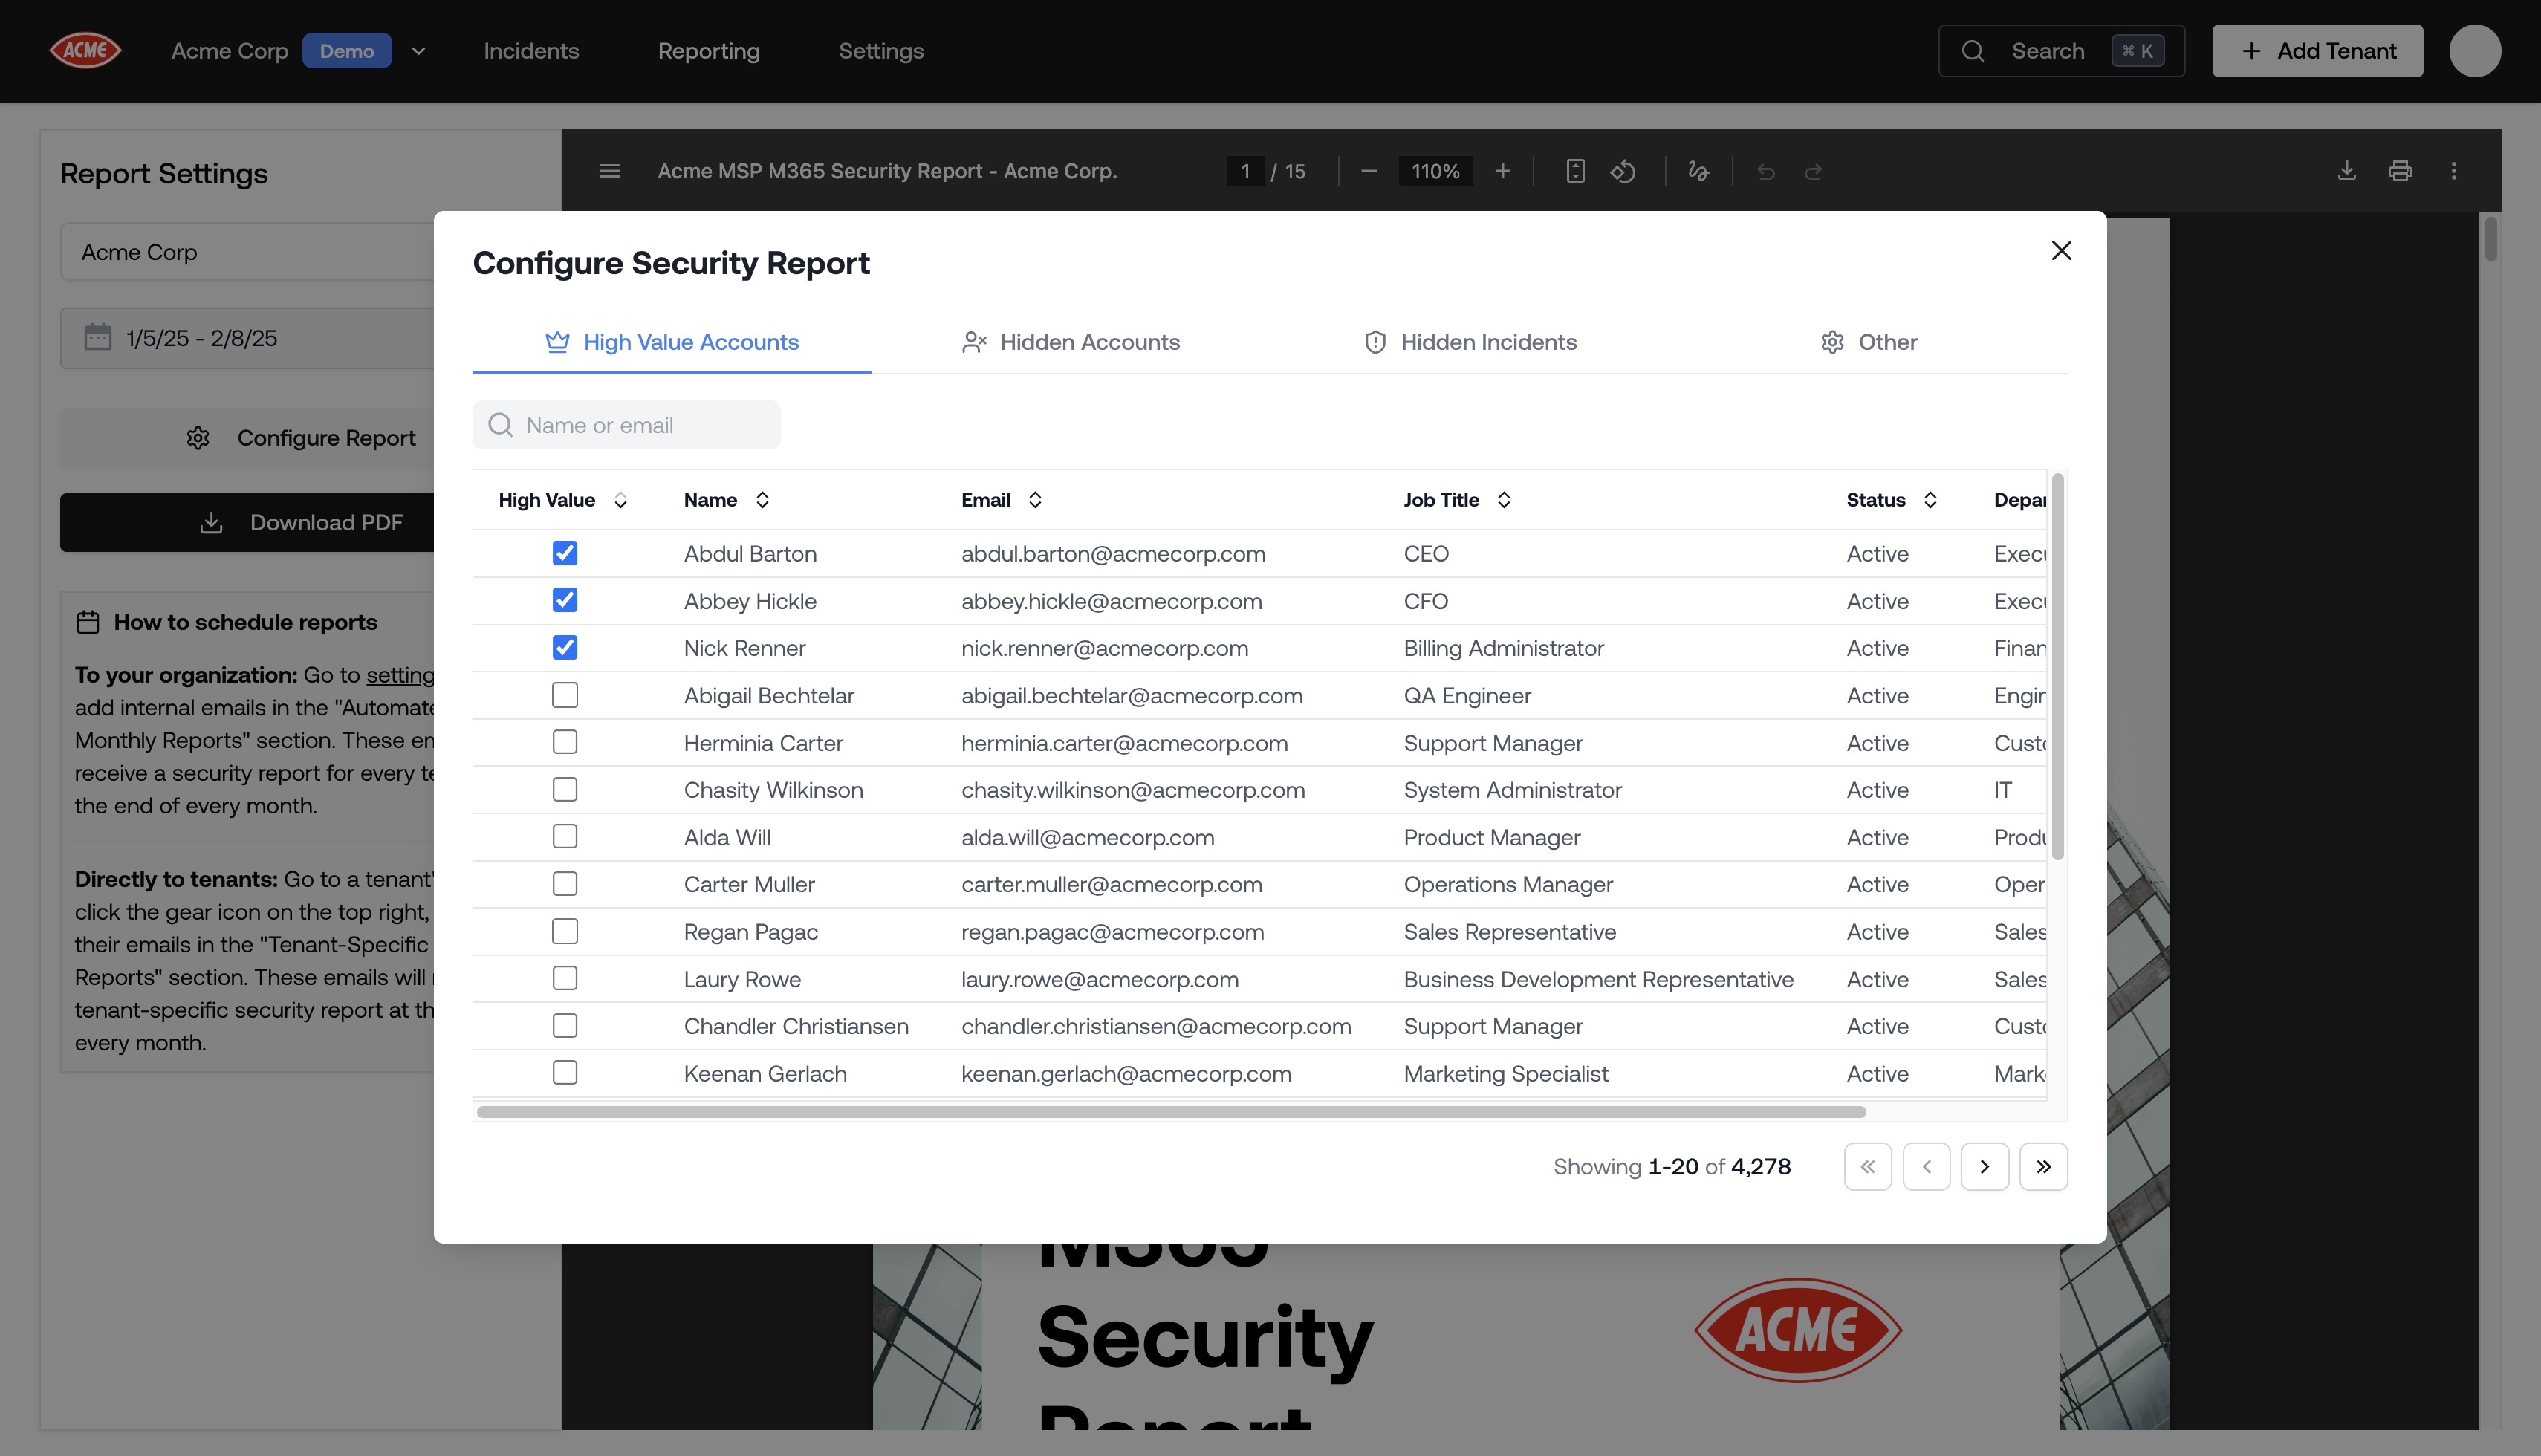This screenshot has width=2541, height=1456.
Task: Jump to last page of accounts
Action: (2043, 1166)
